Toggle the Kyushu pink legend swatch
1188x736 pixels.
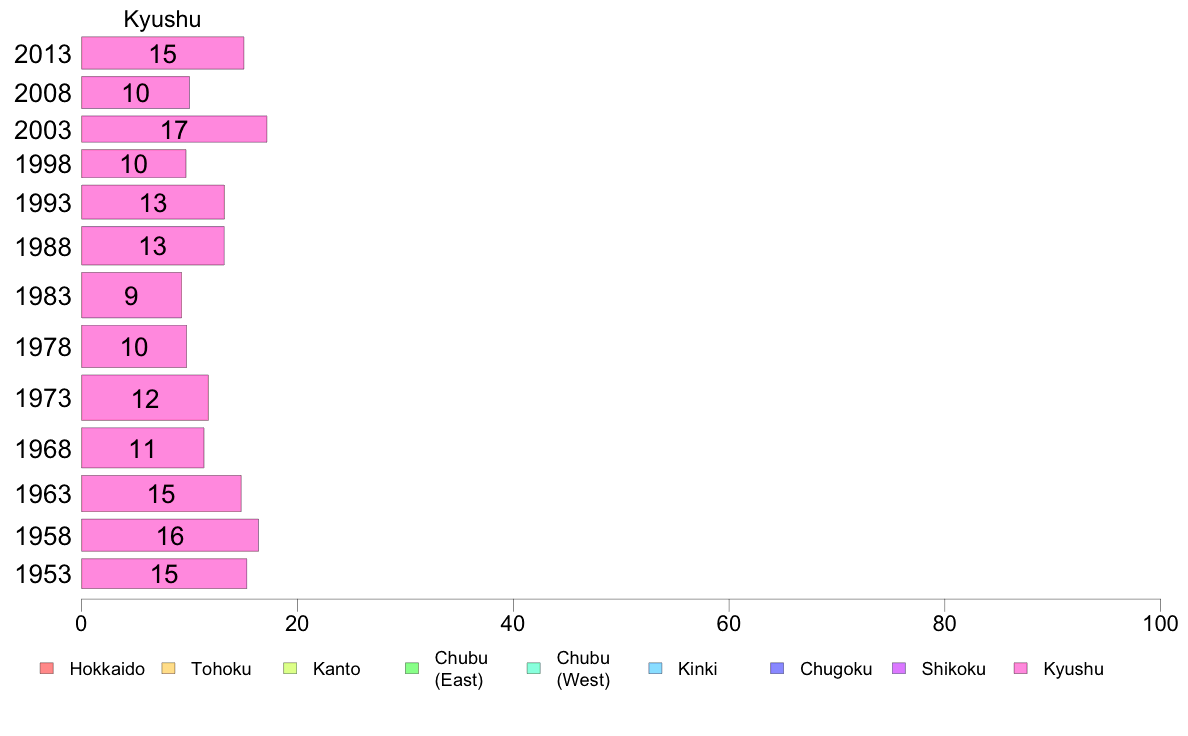(1021, 668)
